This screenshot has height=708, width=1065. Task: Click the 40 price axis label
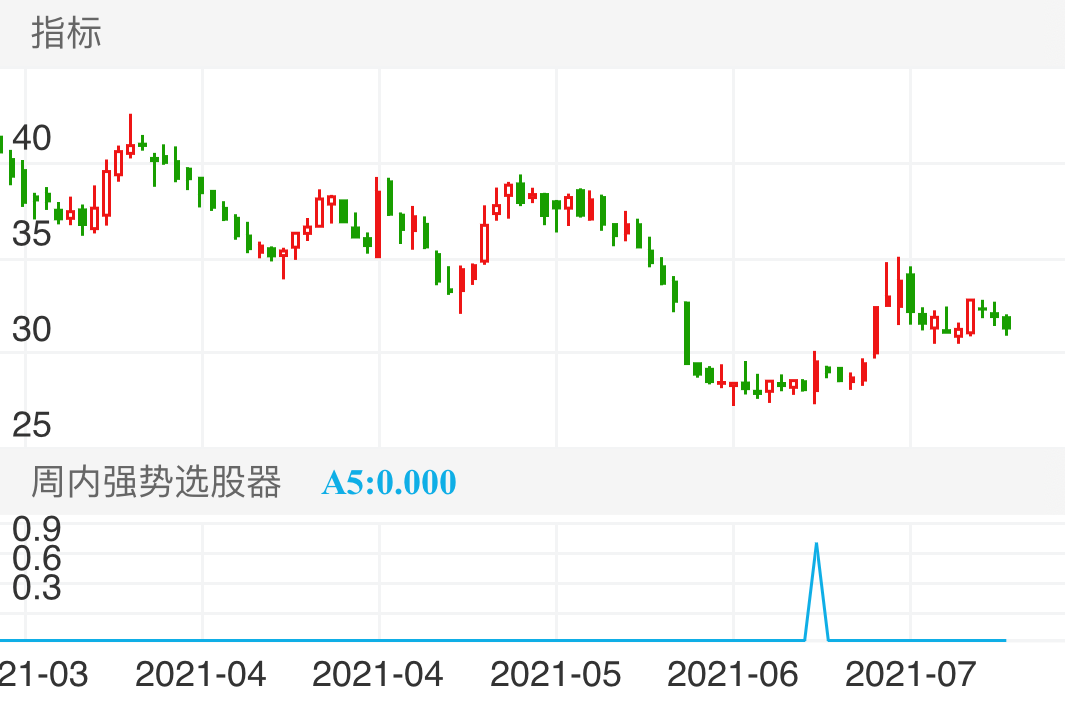click(31, 139)
